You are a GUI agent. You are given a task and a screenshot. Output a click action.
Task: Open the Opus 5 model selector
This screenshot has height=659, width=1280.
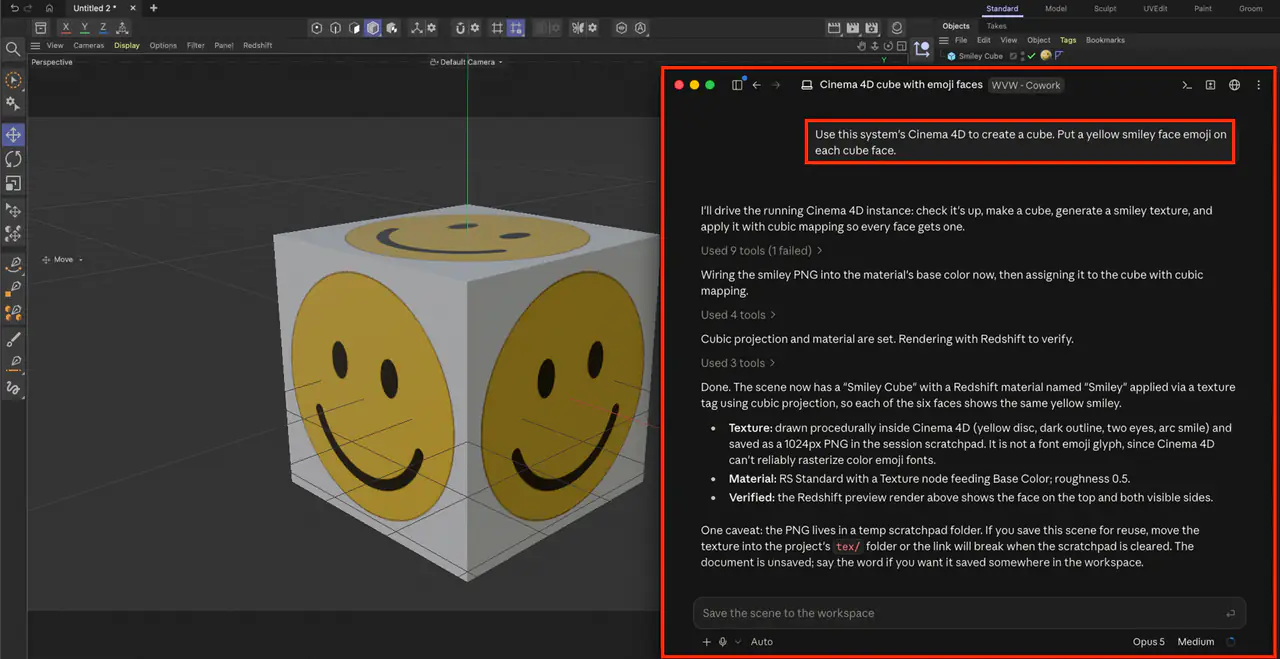point(1148,642)
